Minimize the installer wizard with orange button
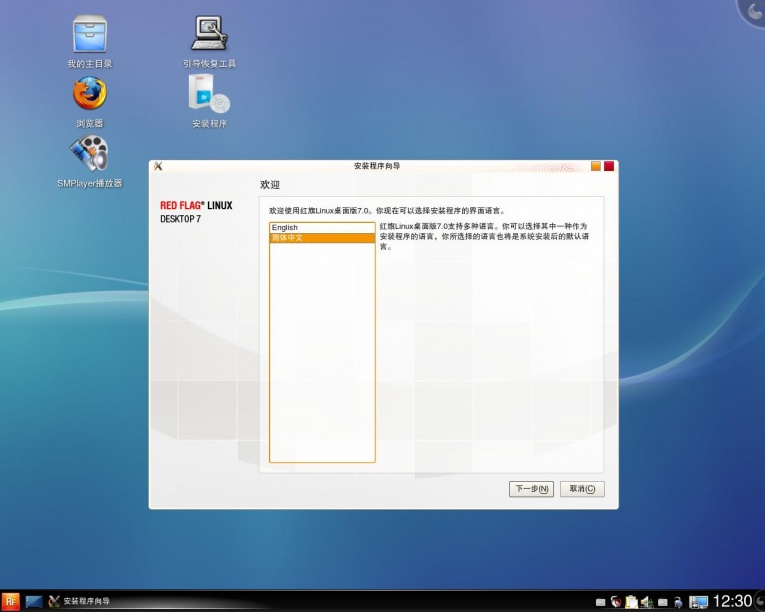Screen dimensions: 765x612 pos(596,166)
